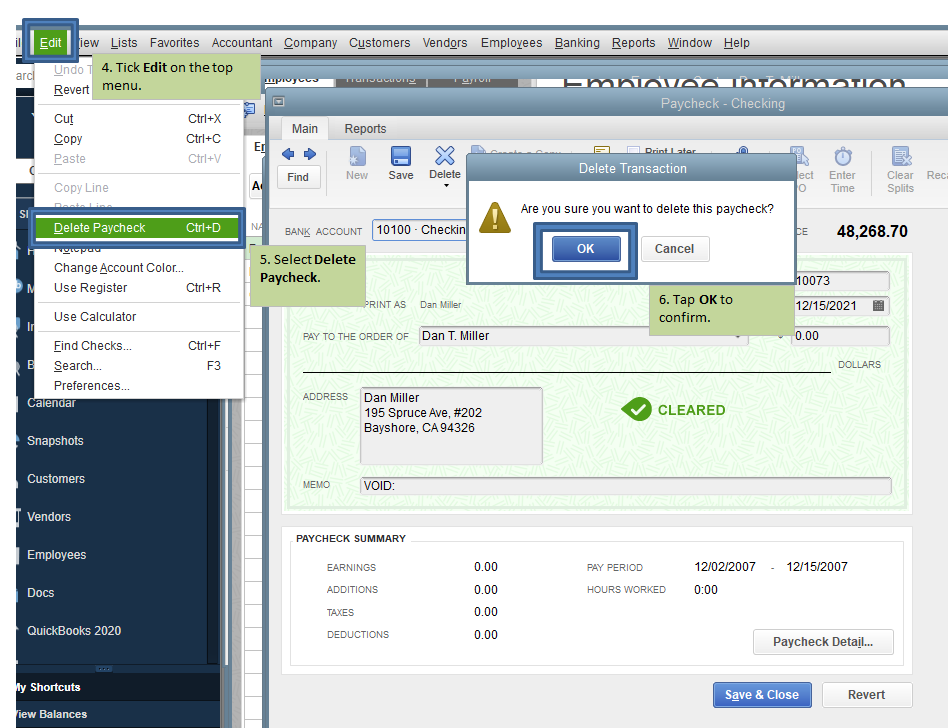Open the Favorites menu
Image resolution: width=948 pixels, height=728 pixels.
pos(174,42)
